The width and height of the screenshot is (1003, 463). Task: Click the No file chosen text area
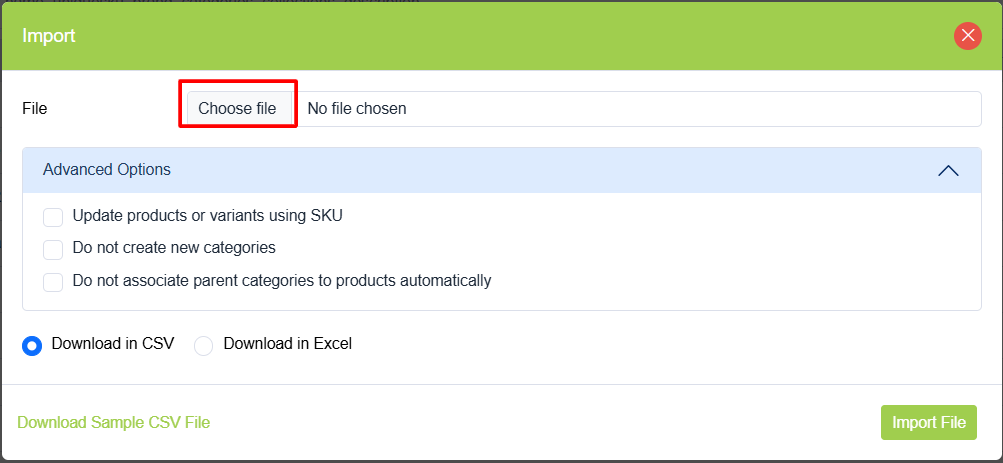[357, 108]
